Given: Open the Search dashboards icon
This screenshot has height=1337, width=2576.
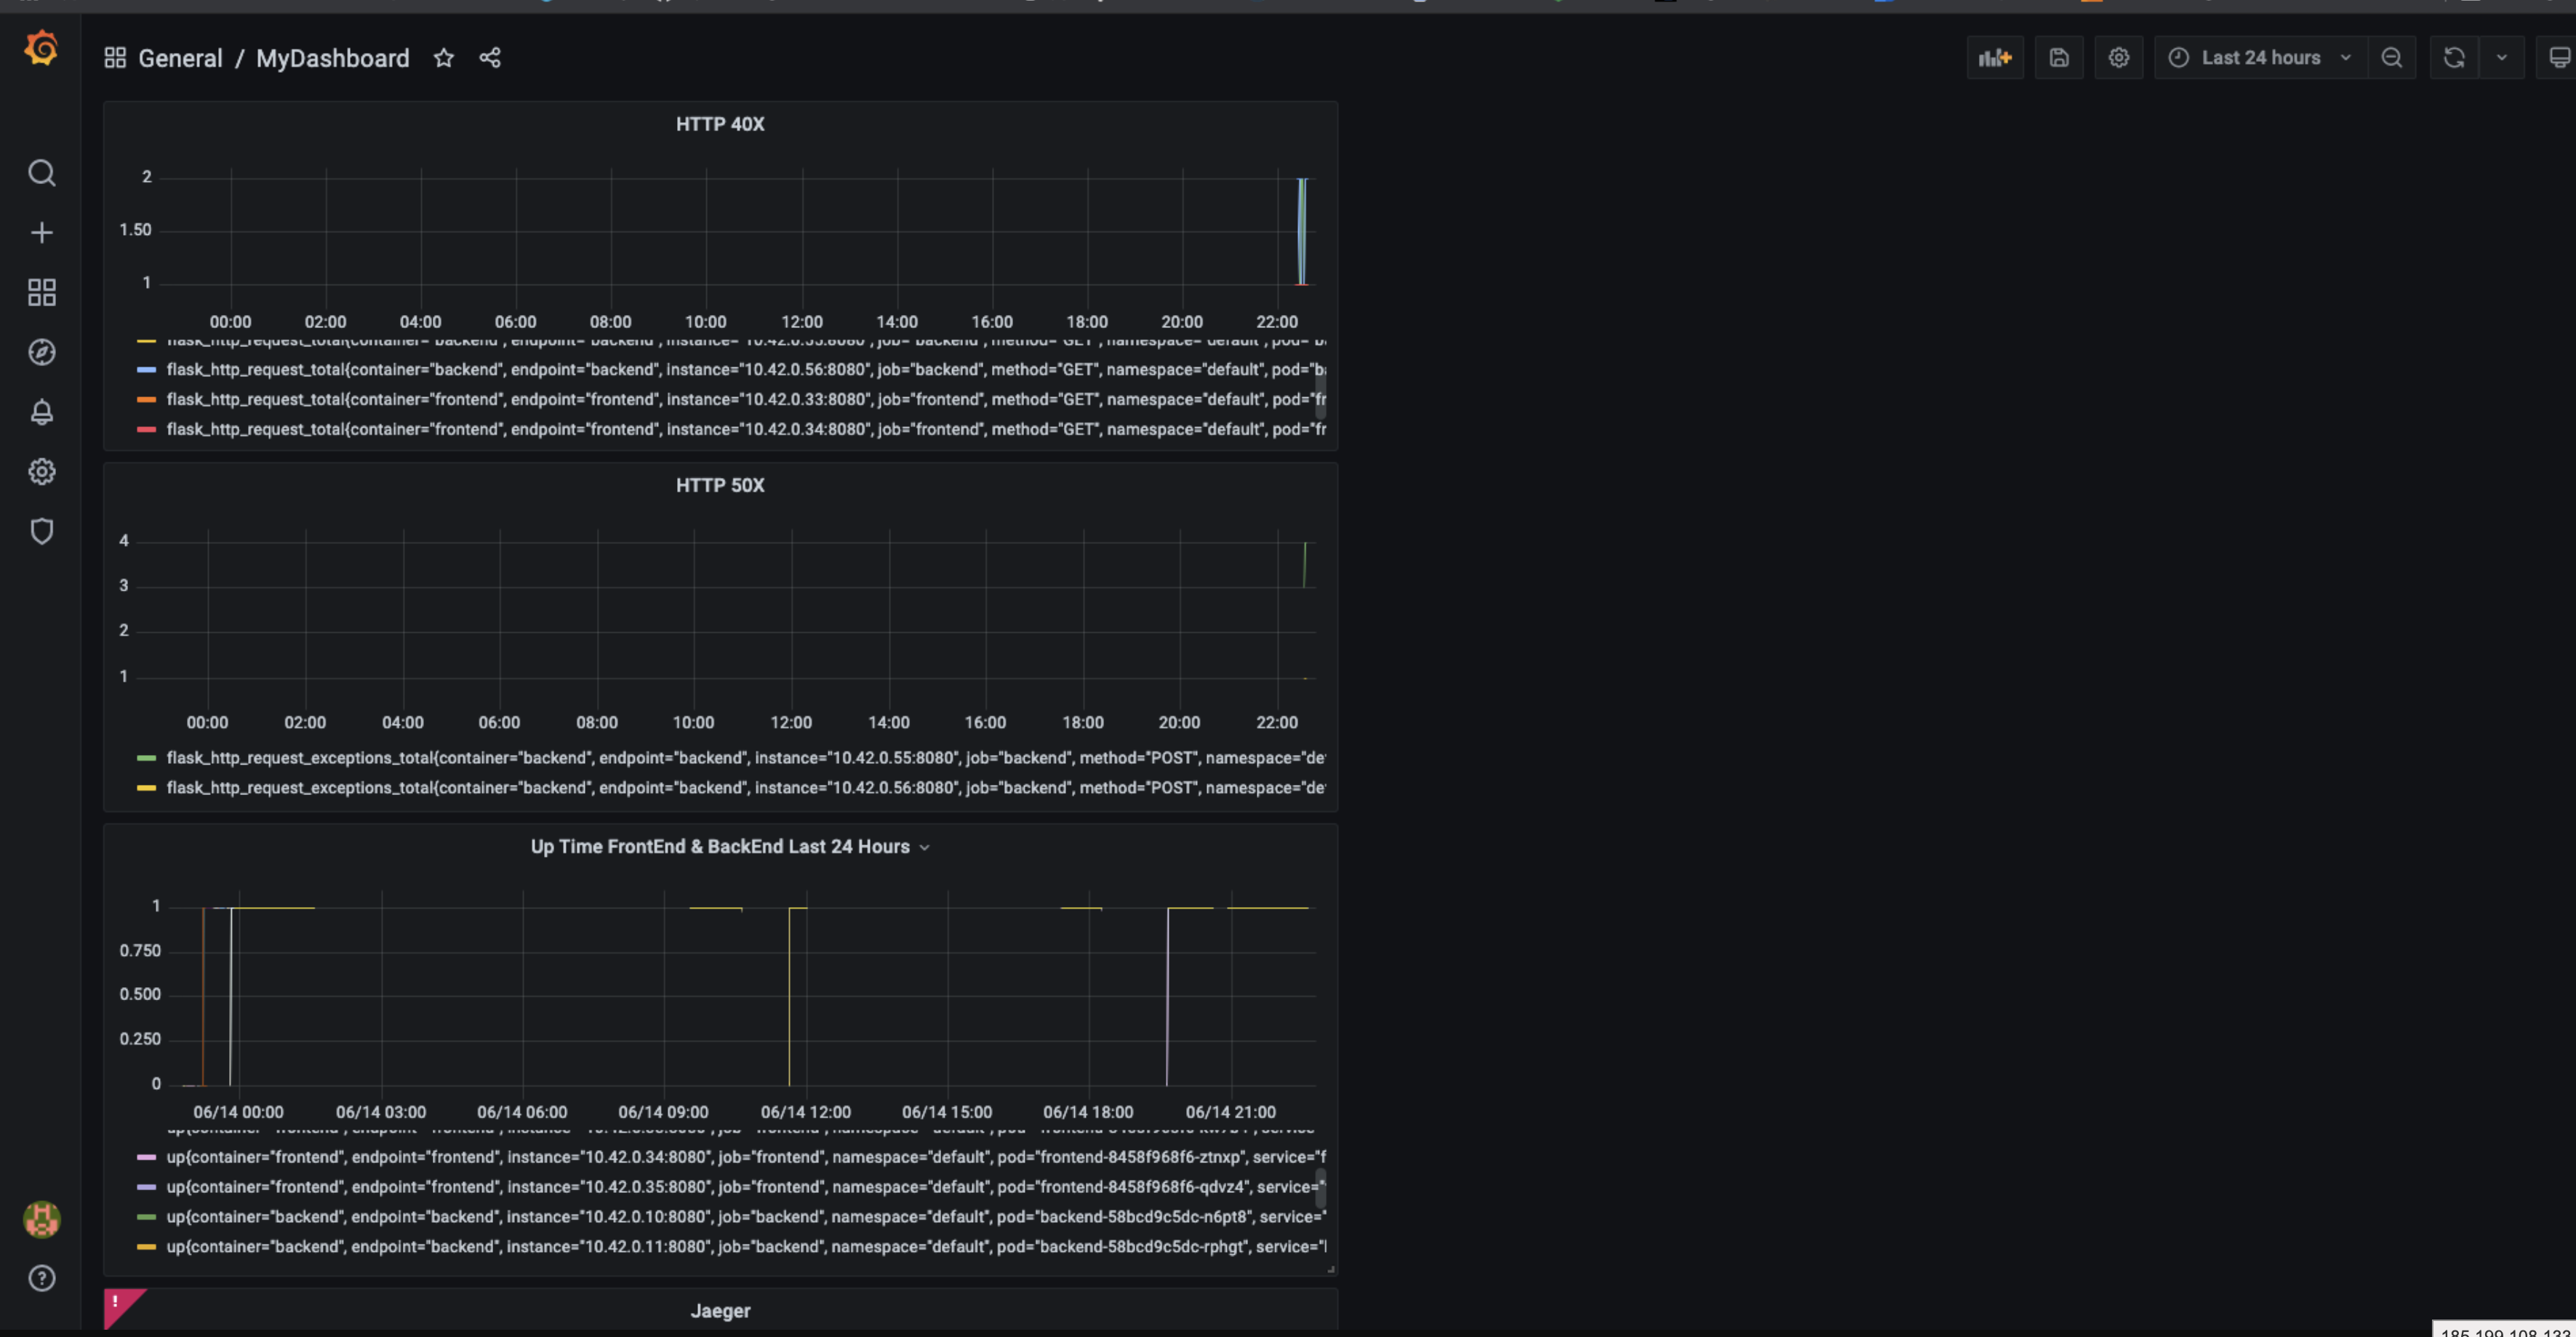Looking at the screenshot, I should pos(41,173).
